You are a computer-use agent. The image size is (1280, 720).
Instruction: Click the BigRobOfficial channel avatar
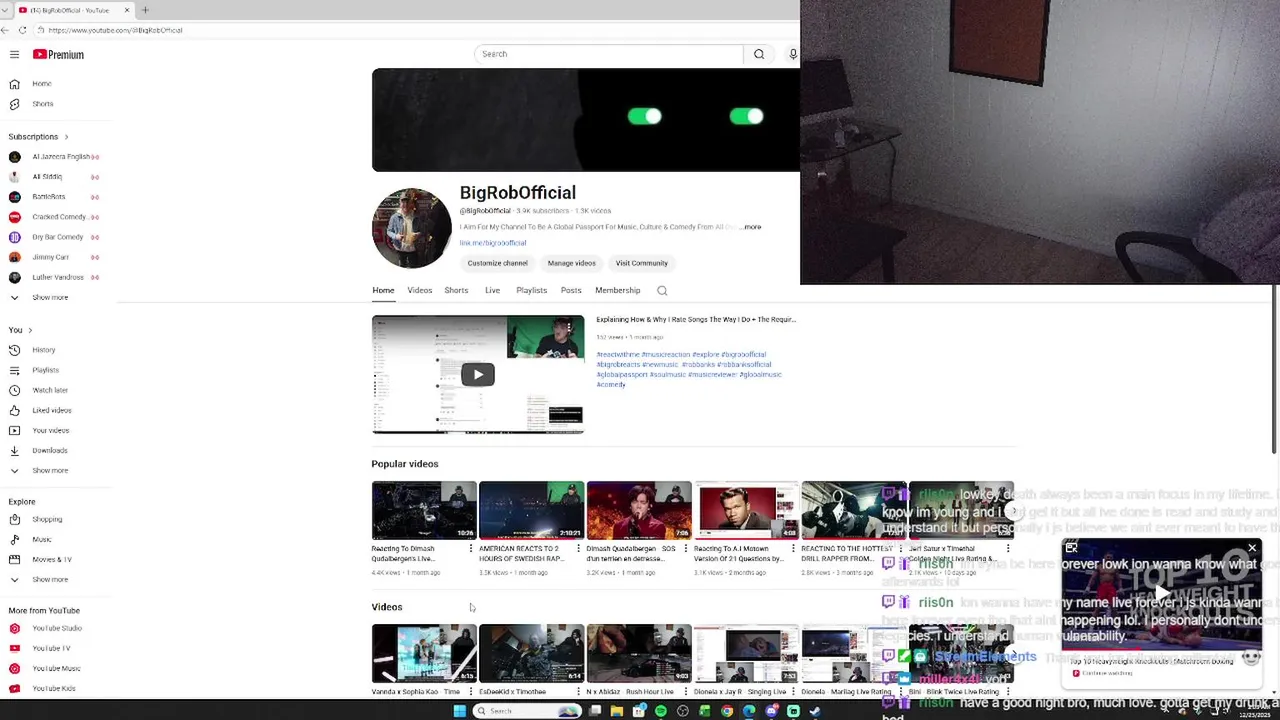click(412, 228)
